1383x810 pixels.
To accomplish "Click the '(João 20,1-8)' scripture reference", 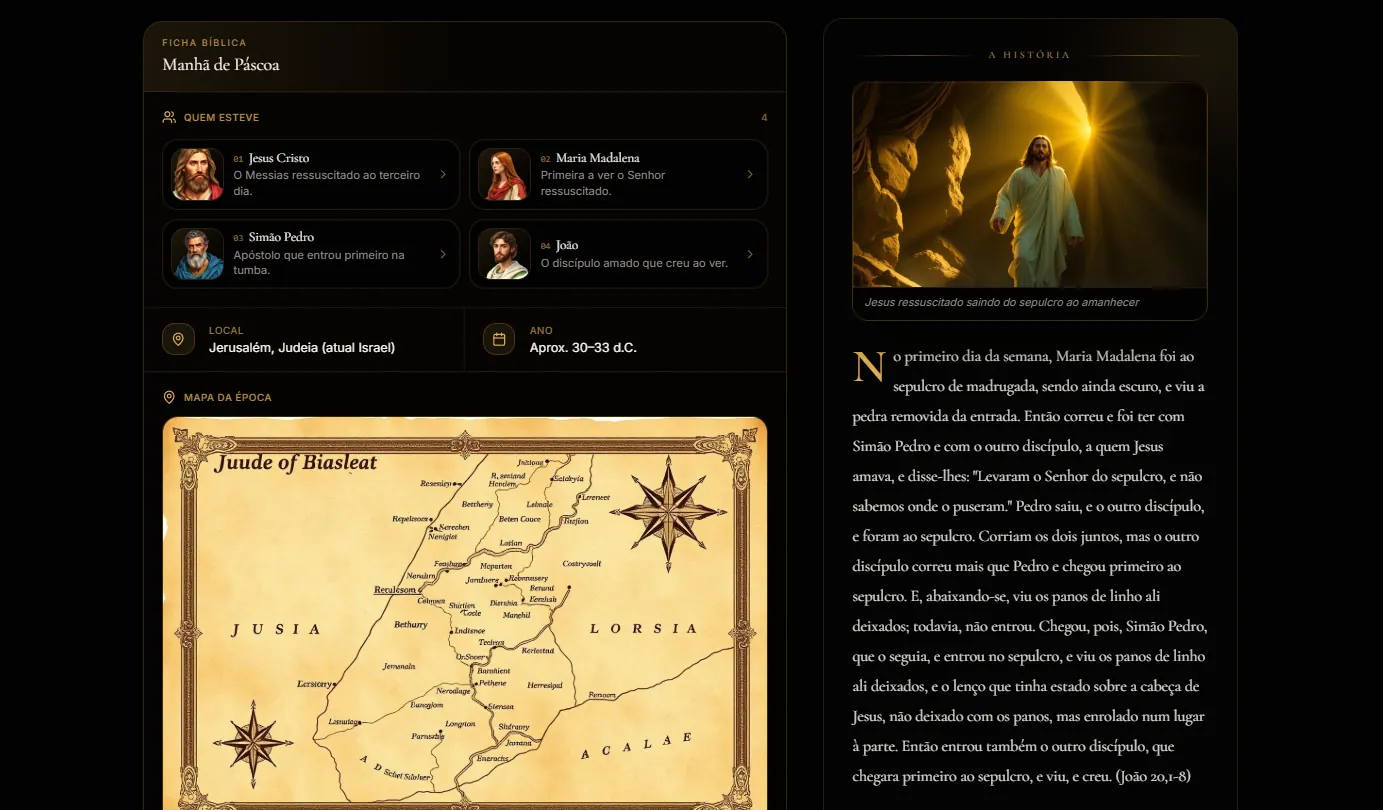I will [x=1153, y=776].
